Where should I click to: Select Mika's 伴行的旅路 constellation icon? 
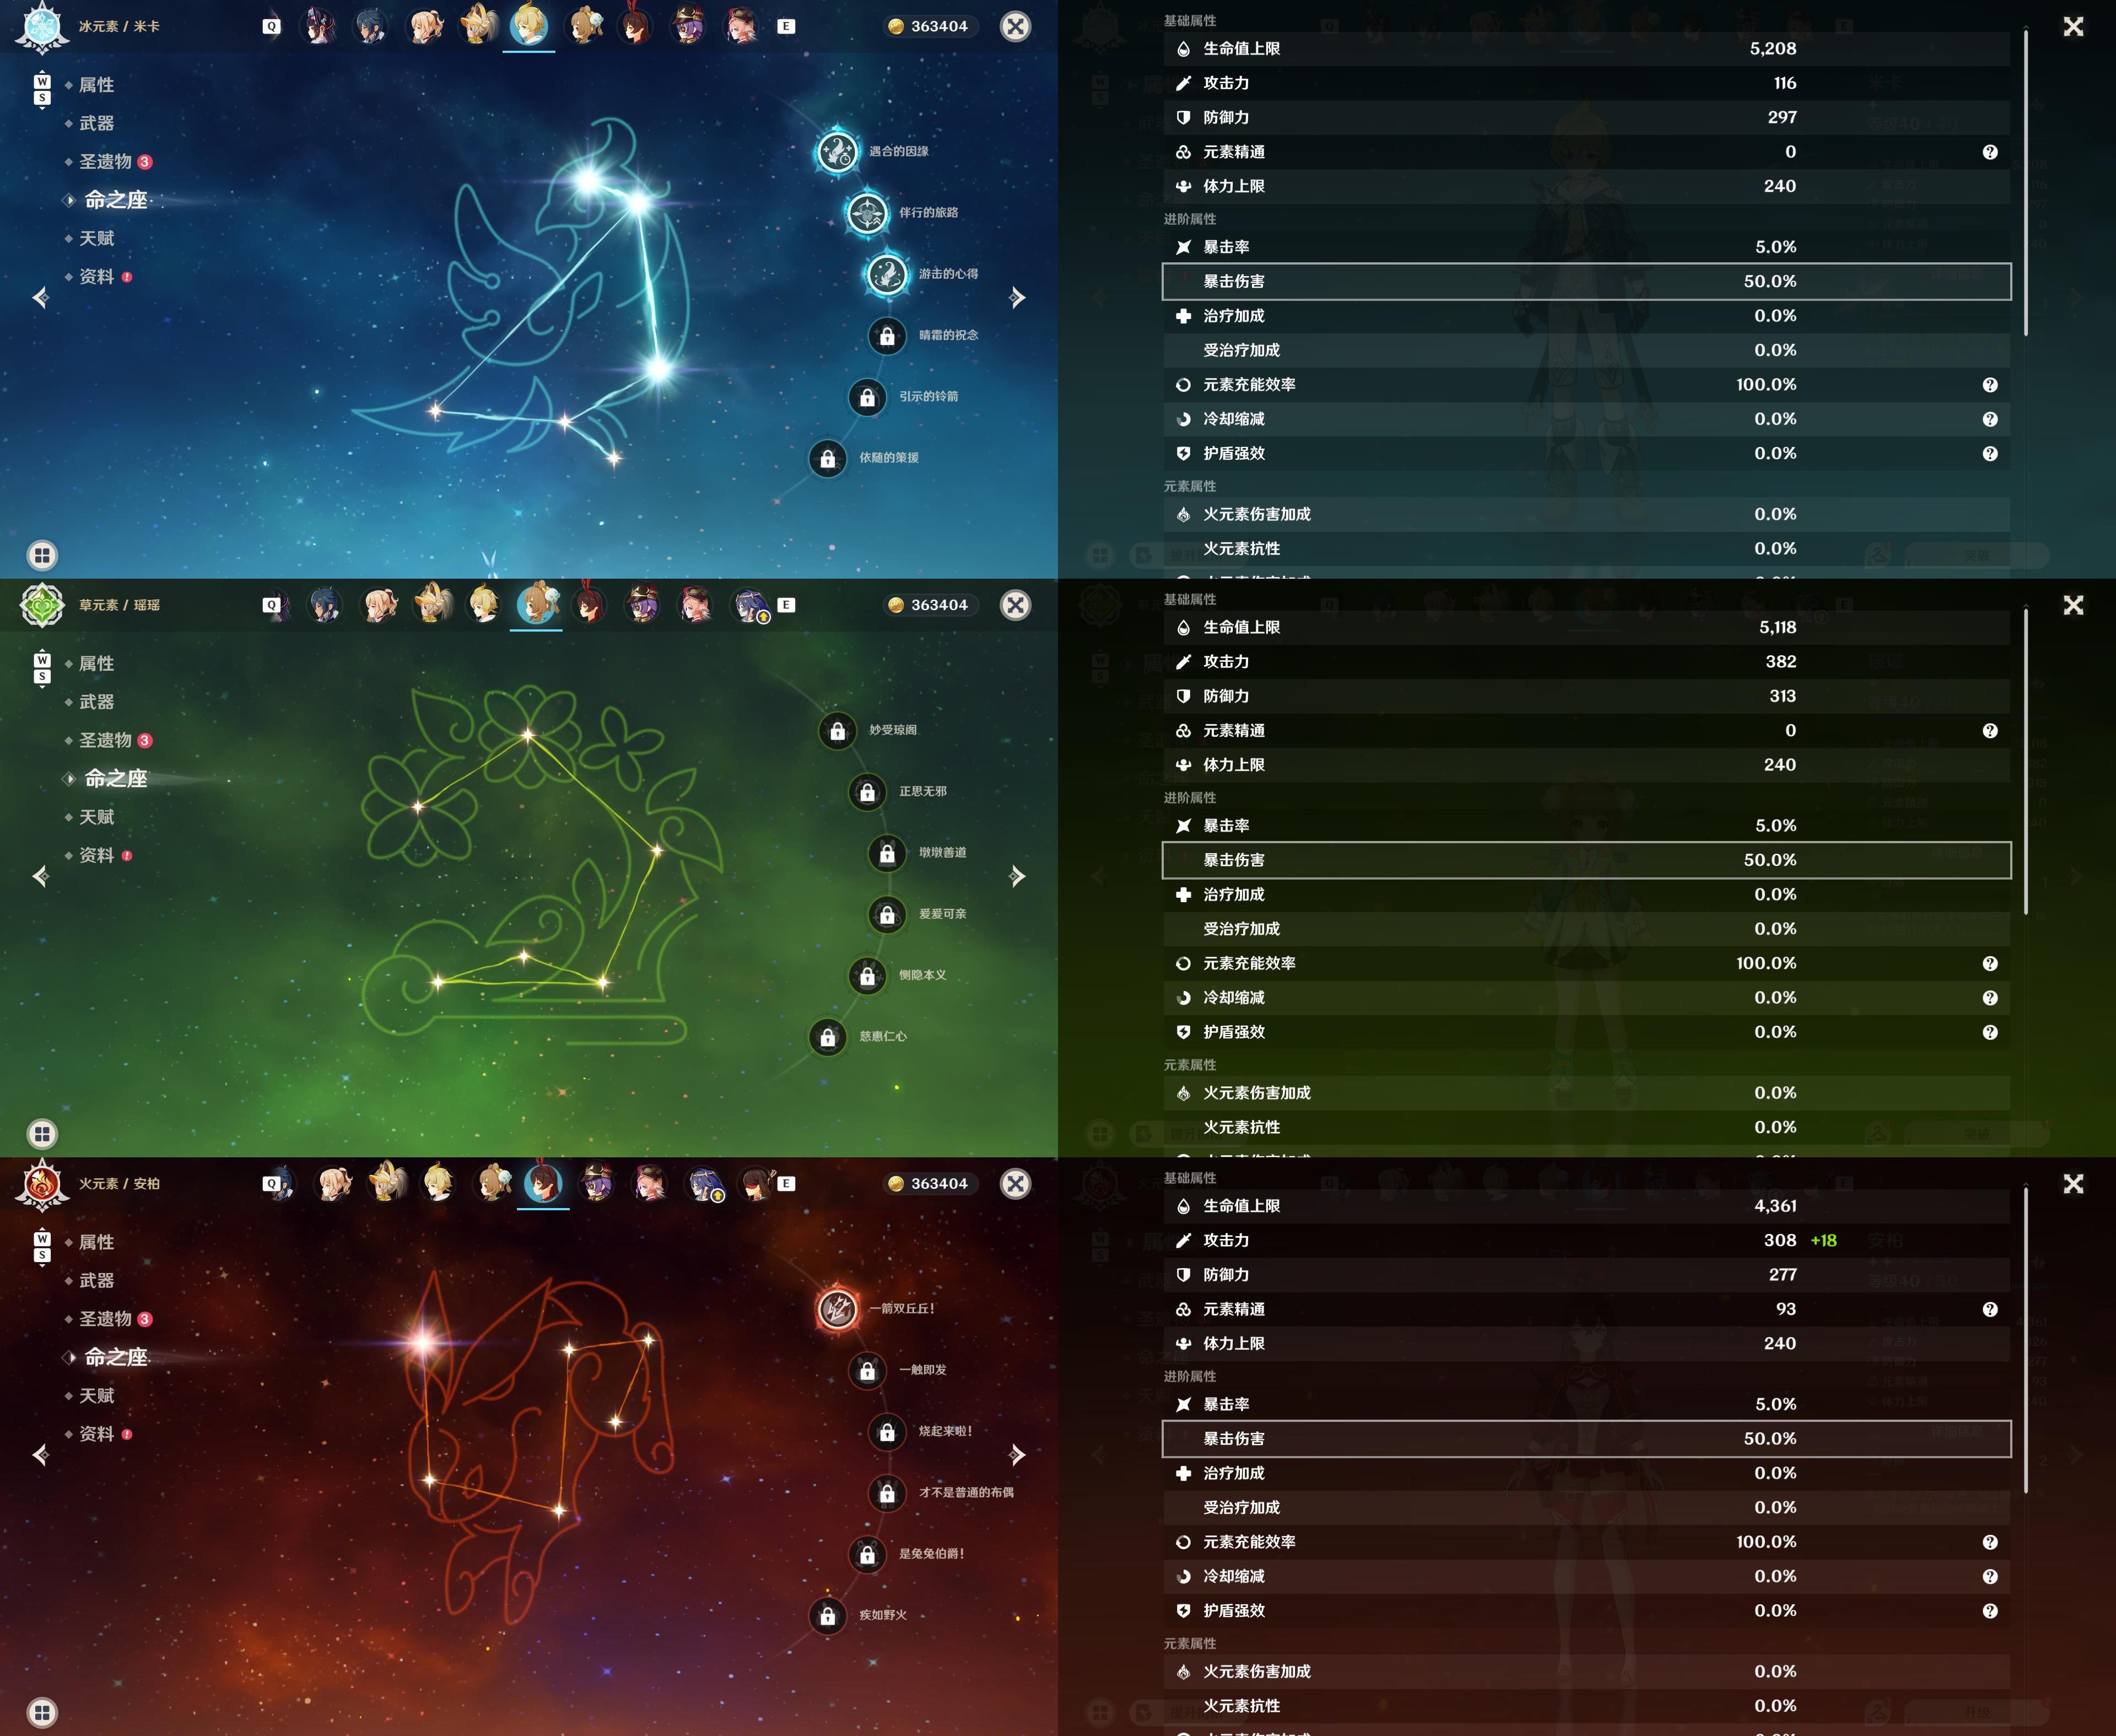click(x=867, y=213)
